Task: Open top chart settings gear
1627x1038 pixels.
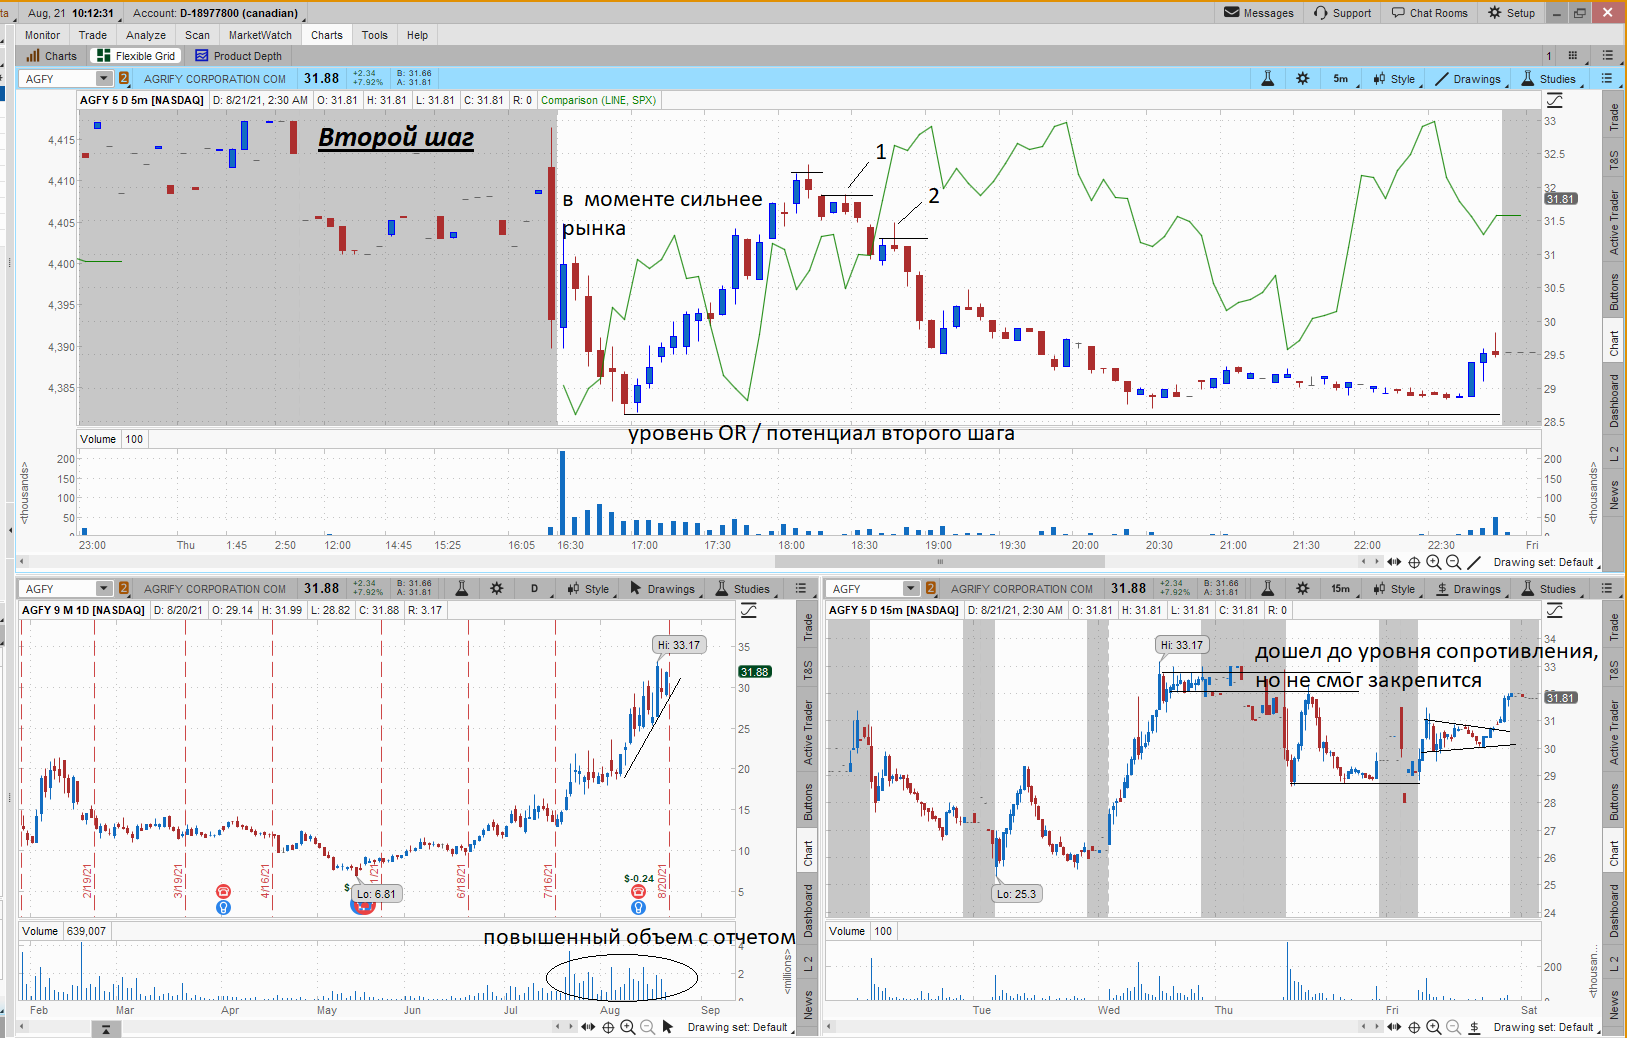Action: [1302, 79]
